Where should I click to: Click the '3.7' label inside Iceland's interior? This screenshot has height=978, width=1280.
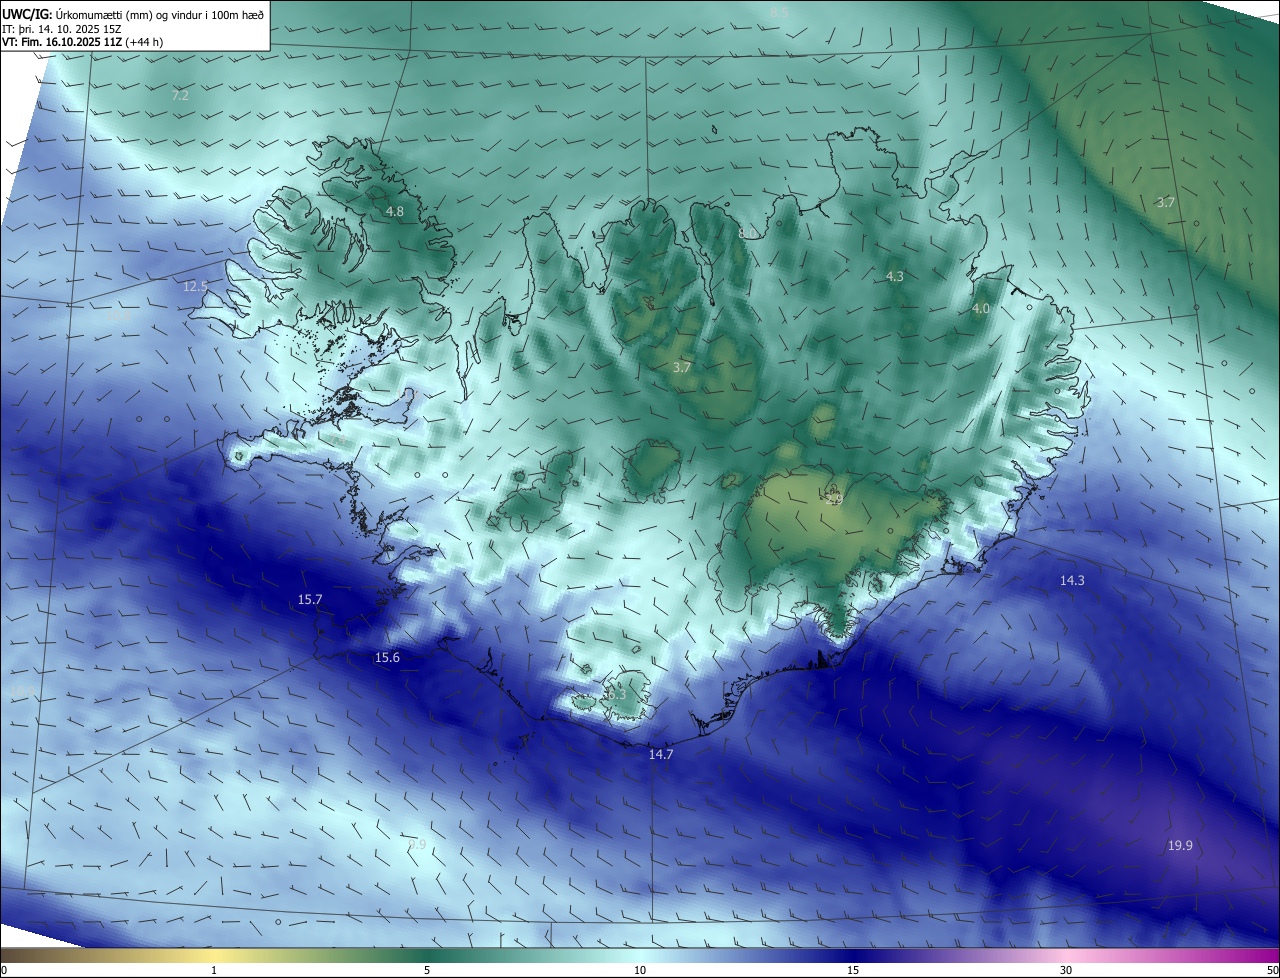click(682, 368)
